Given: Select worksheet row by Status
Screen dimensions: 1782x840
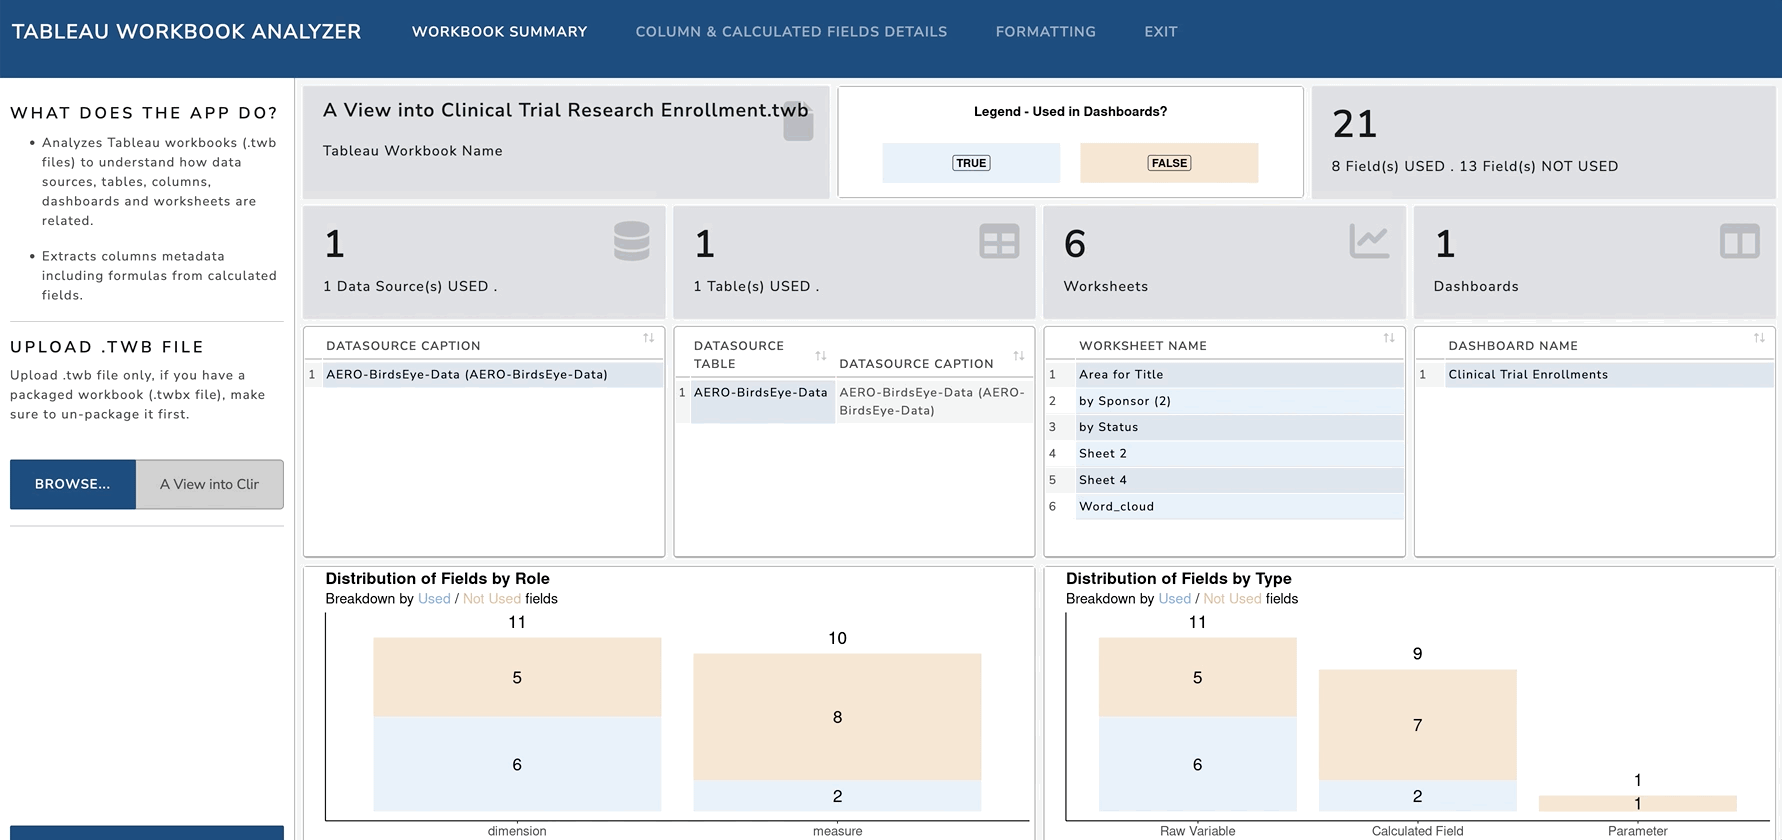Looking at the screenshot, I should pos(1224,427).
